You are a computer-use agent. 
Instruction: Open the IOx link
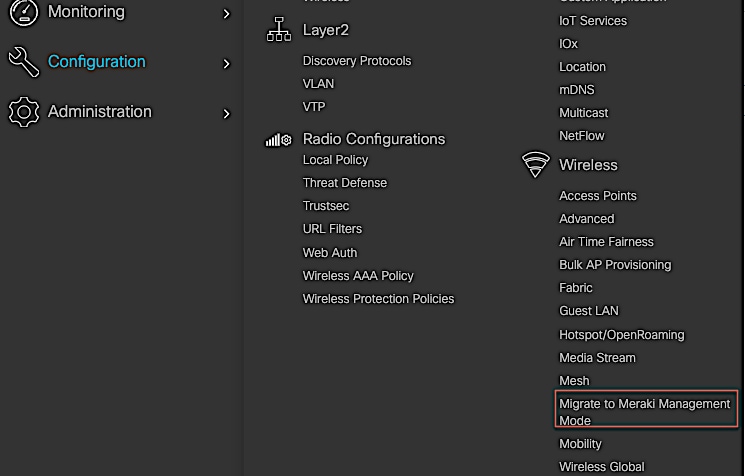pyautogui.click(x=568, y=44)
